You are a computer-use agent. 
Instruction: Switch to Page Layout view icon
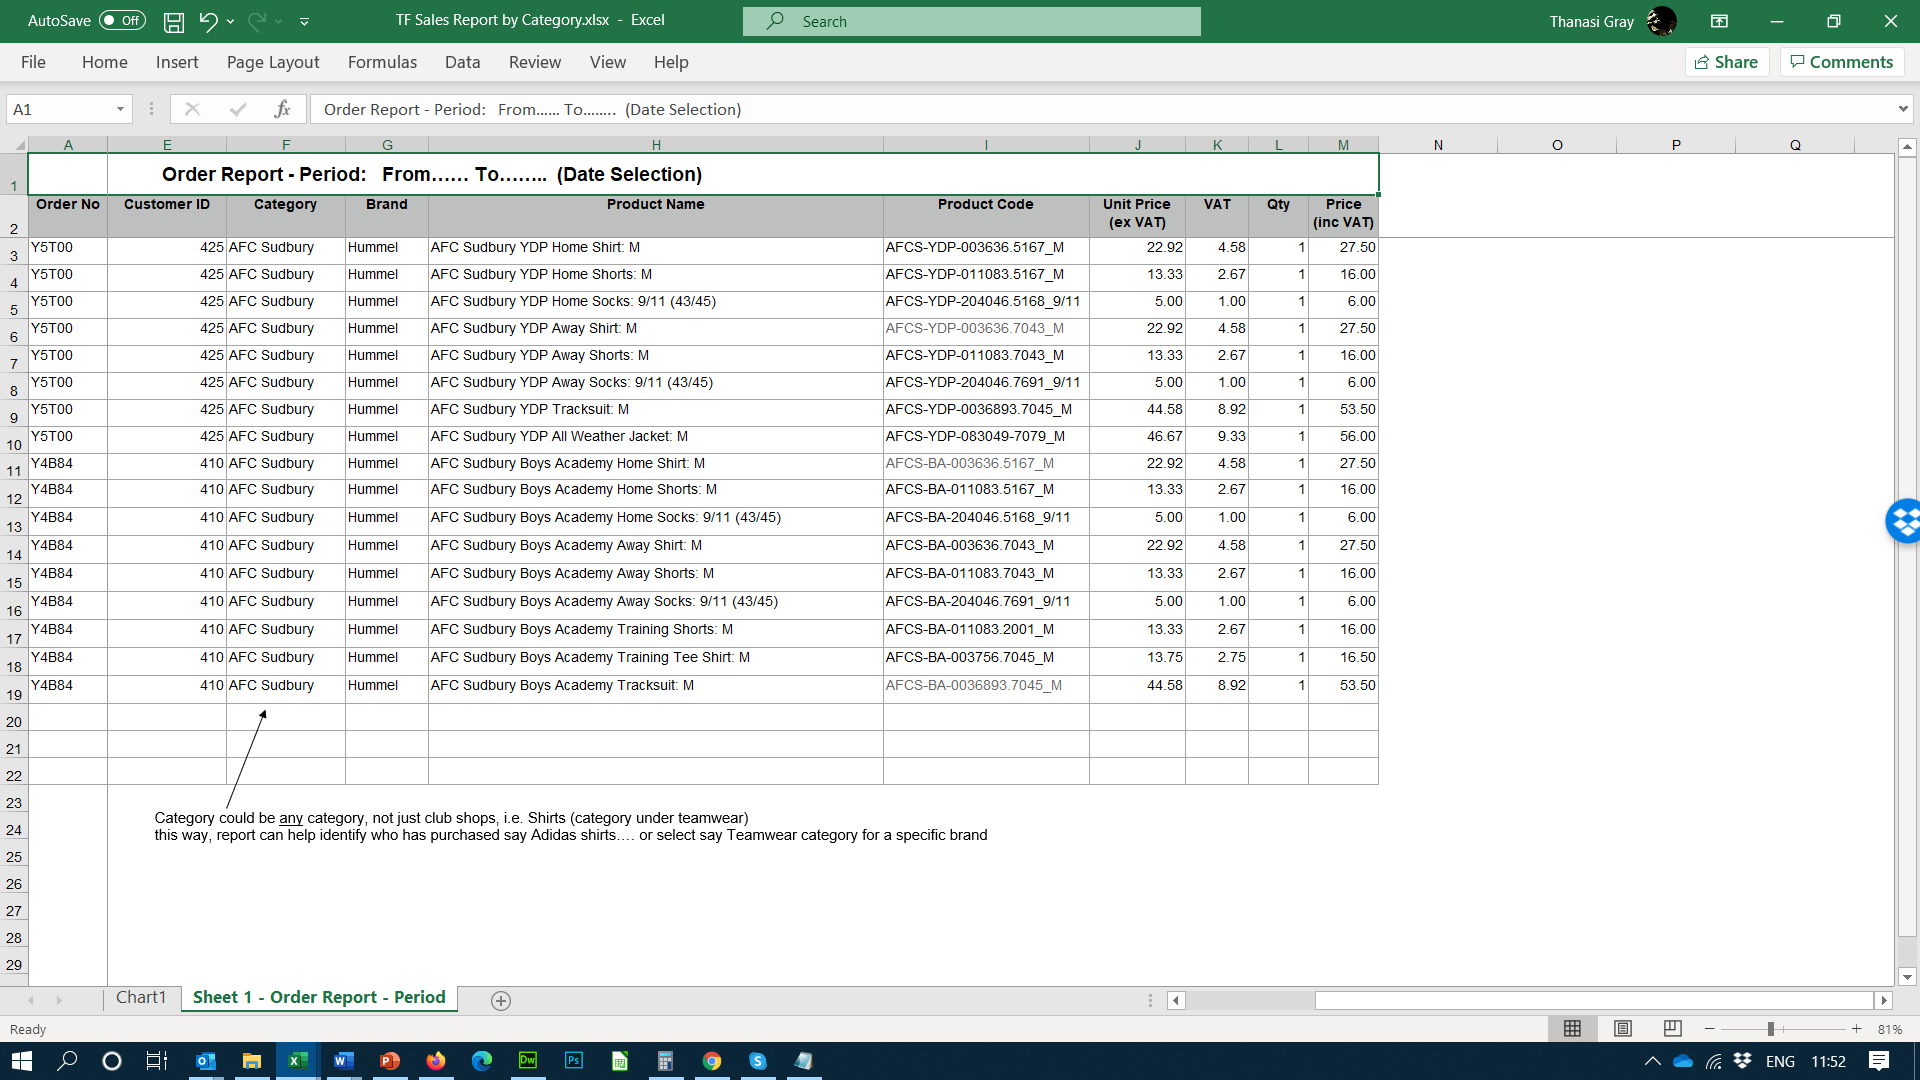[1623, 1029]
